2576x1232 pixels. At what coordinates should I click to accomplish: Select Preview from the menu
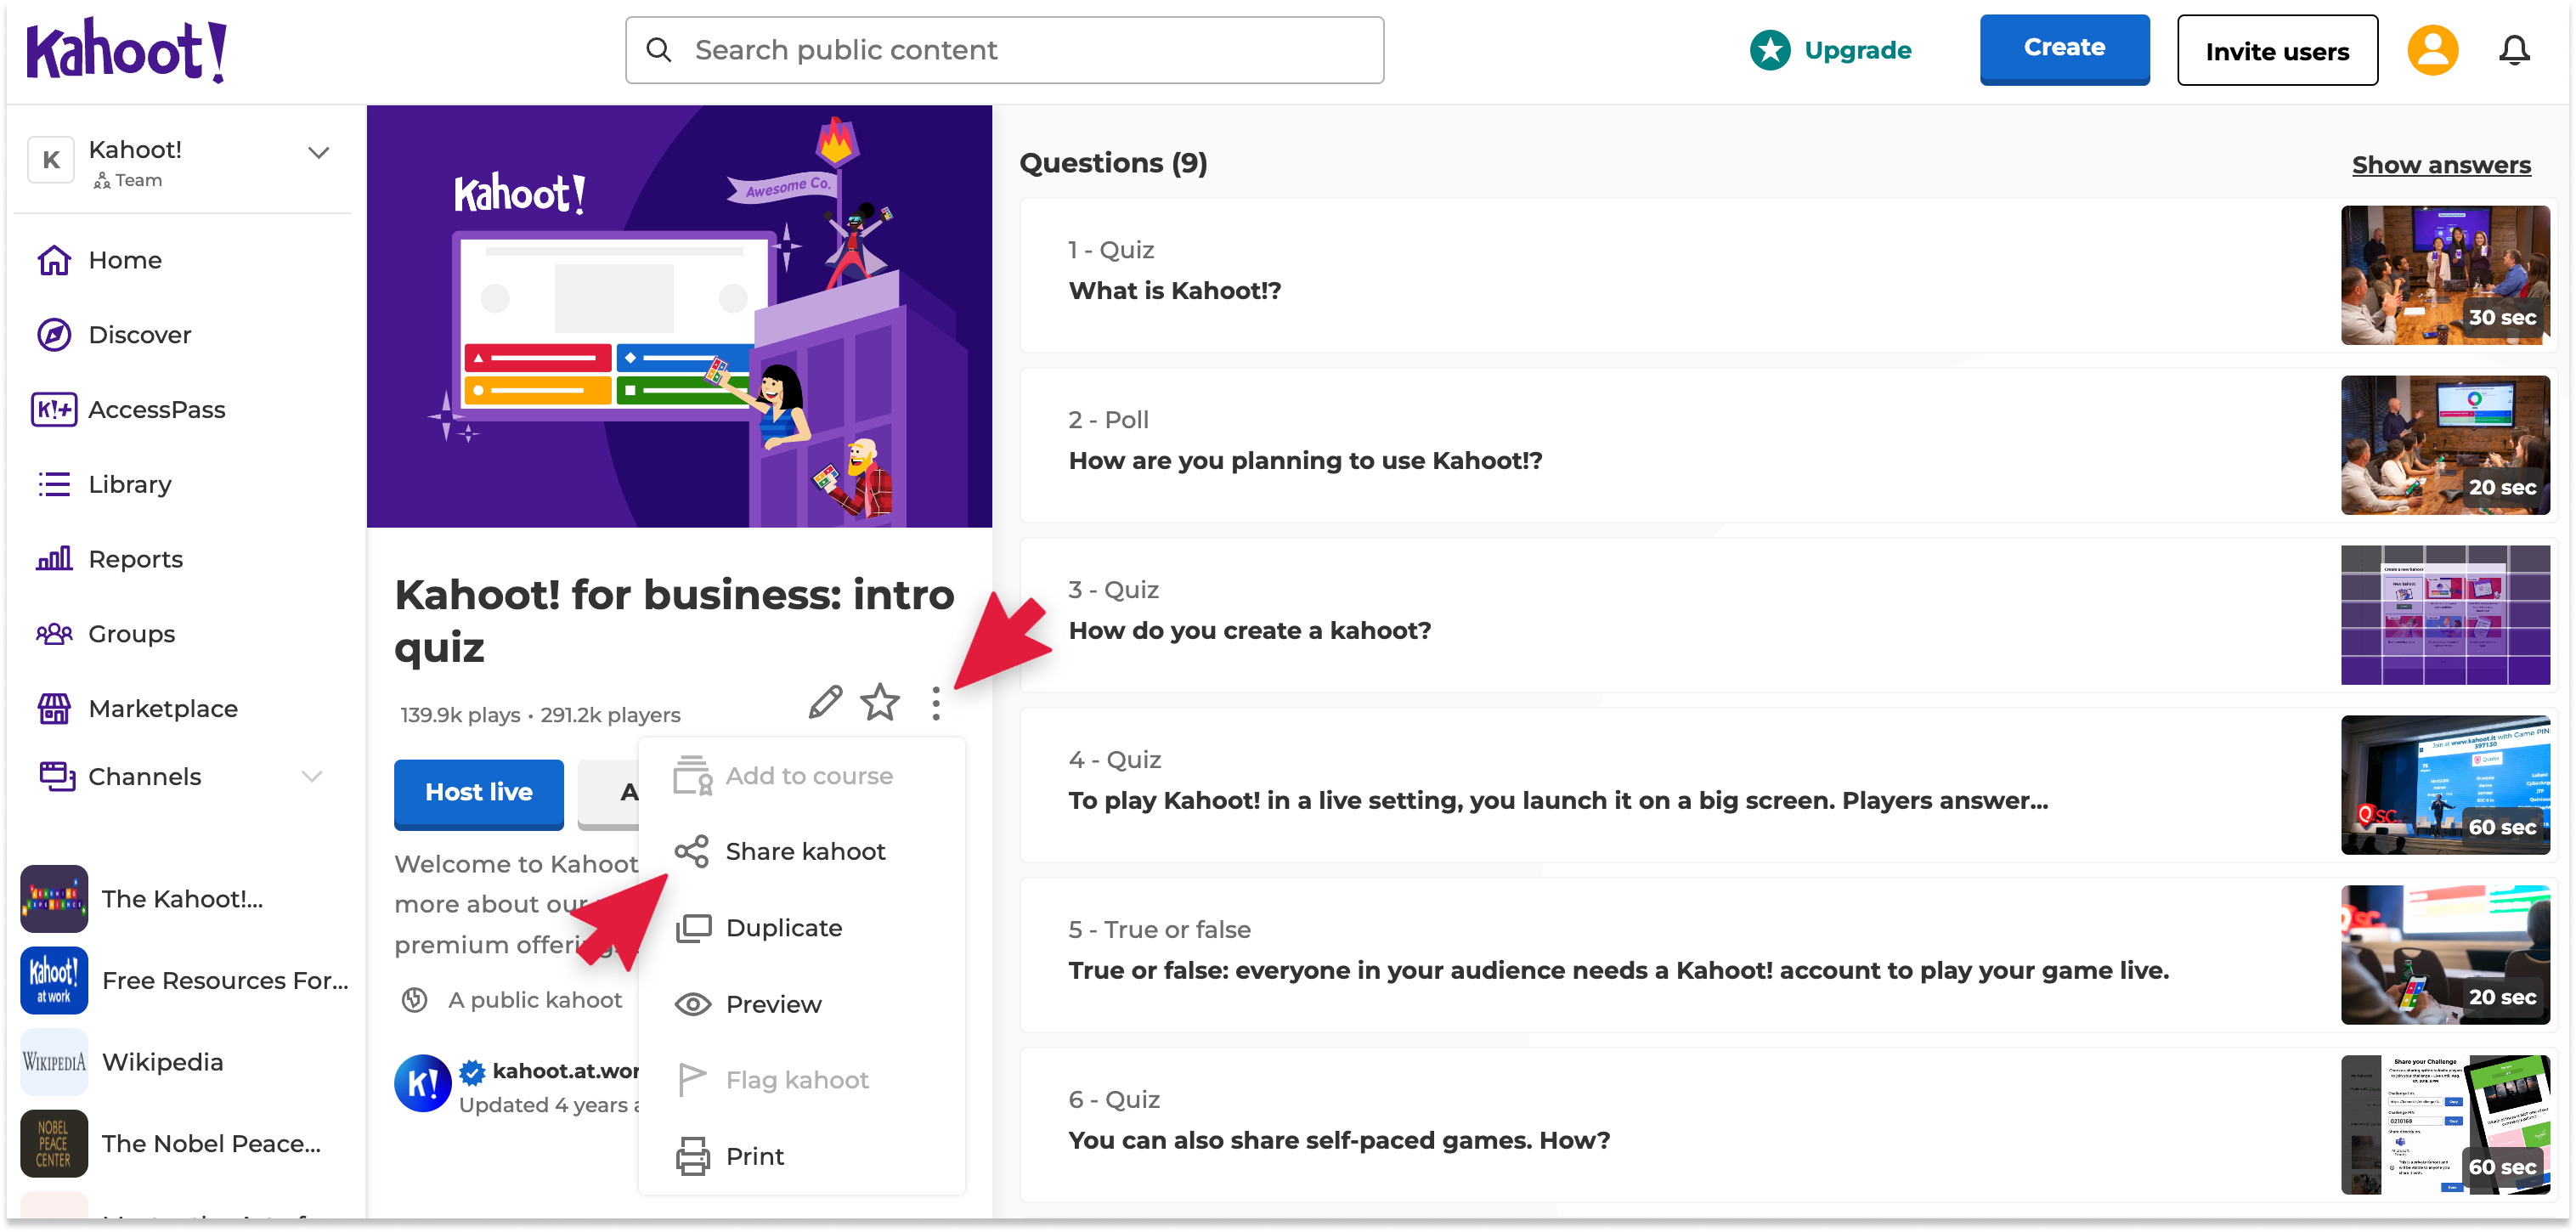[802, 1004]
